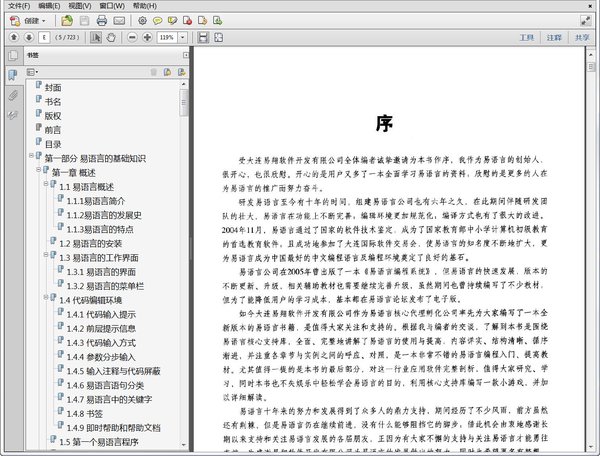Click the document vertical scrollbar thumb
The width and height of the screenshot is (600, 456).
pyautogui.click(x=591, y=67)
